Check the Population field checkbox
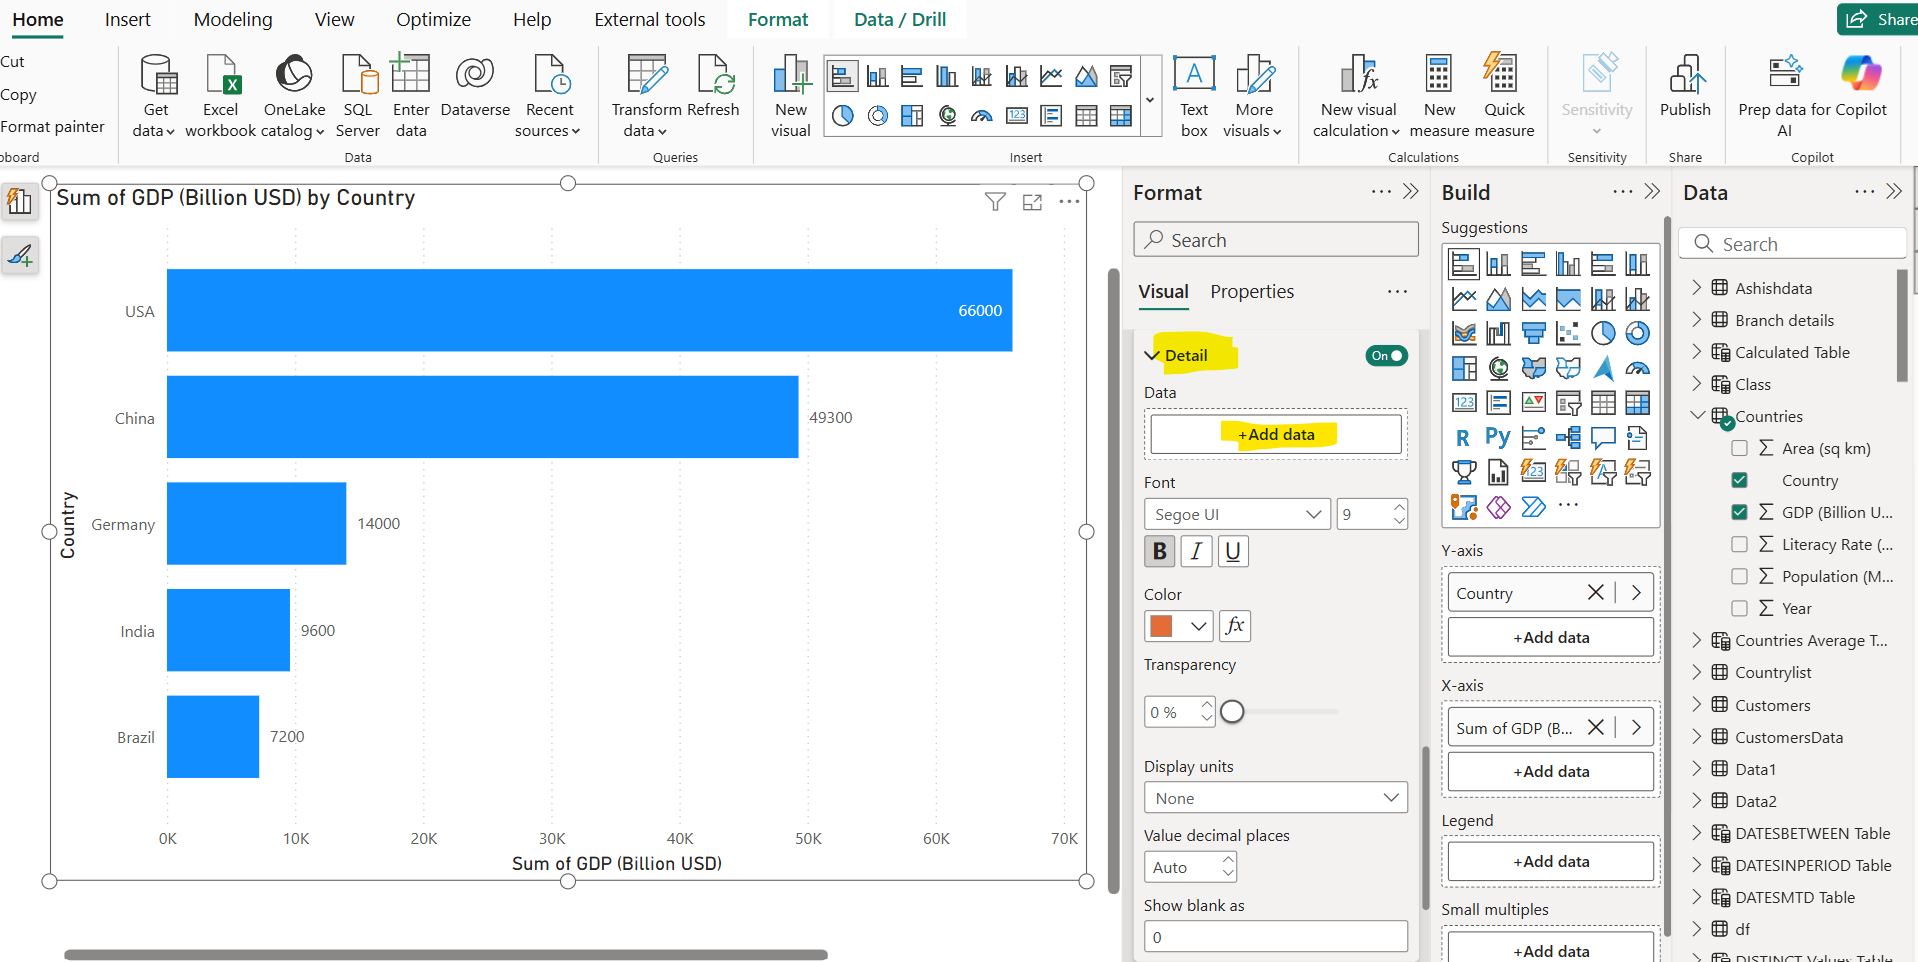1918x962 pixels. [x=1740, y=575]
